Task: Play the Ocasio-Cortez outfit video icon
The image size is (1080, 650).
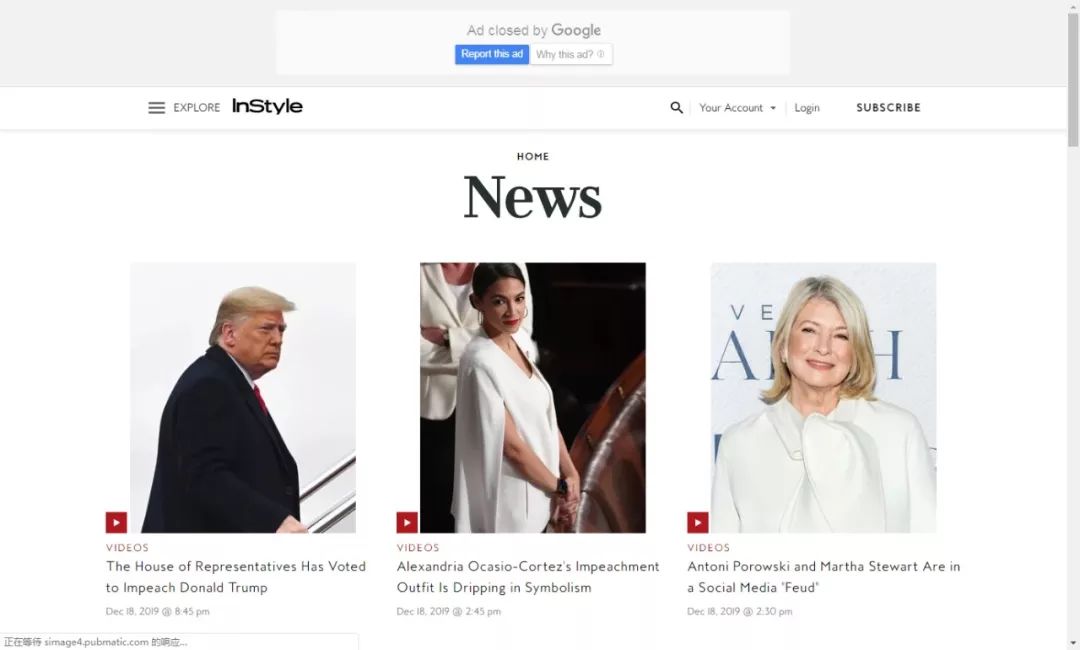Action: pos(407,523)
